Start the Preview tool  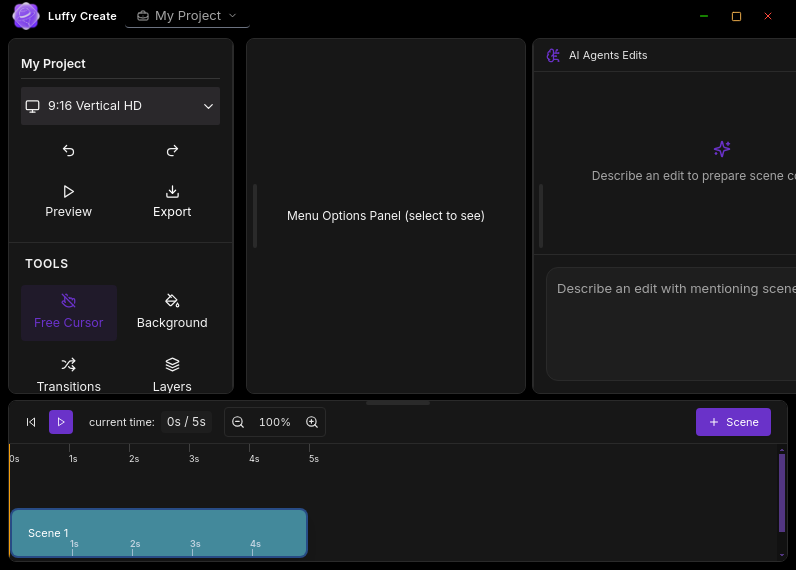69,202
